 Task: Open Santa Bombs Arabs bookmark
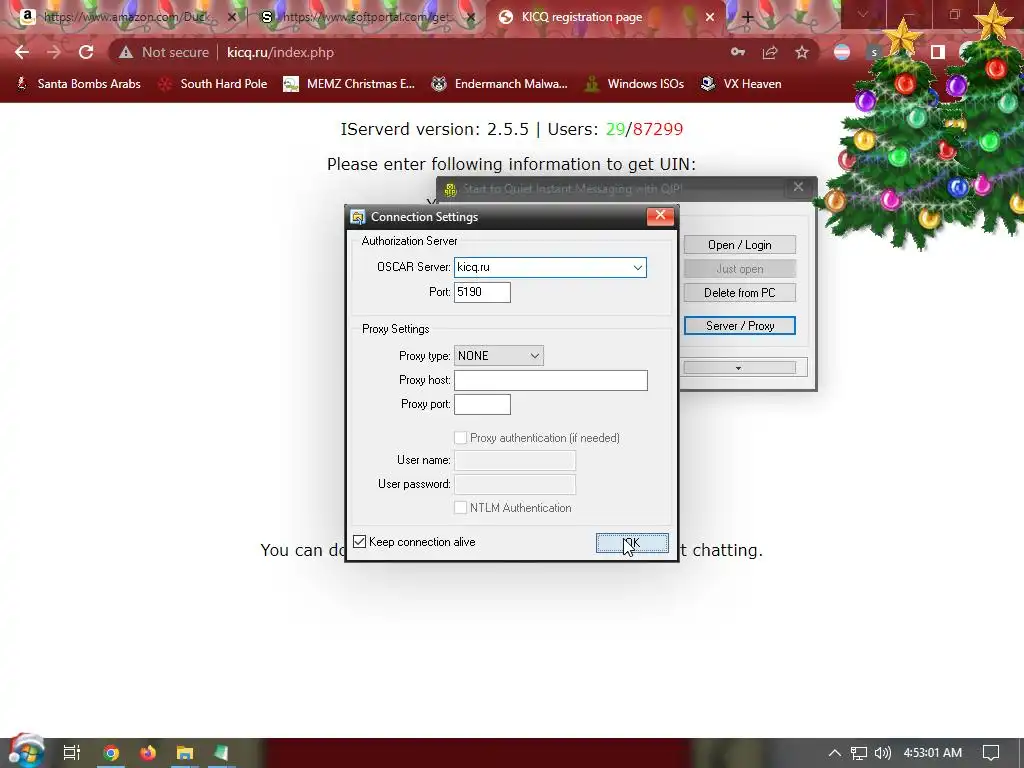tap(78, 84)
